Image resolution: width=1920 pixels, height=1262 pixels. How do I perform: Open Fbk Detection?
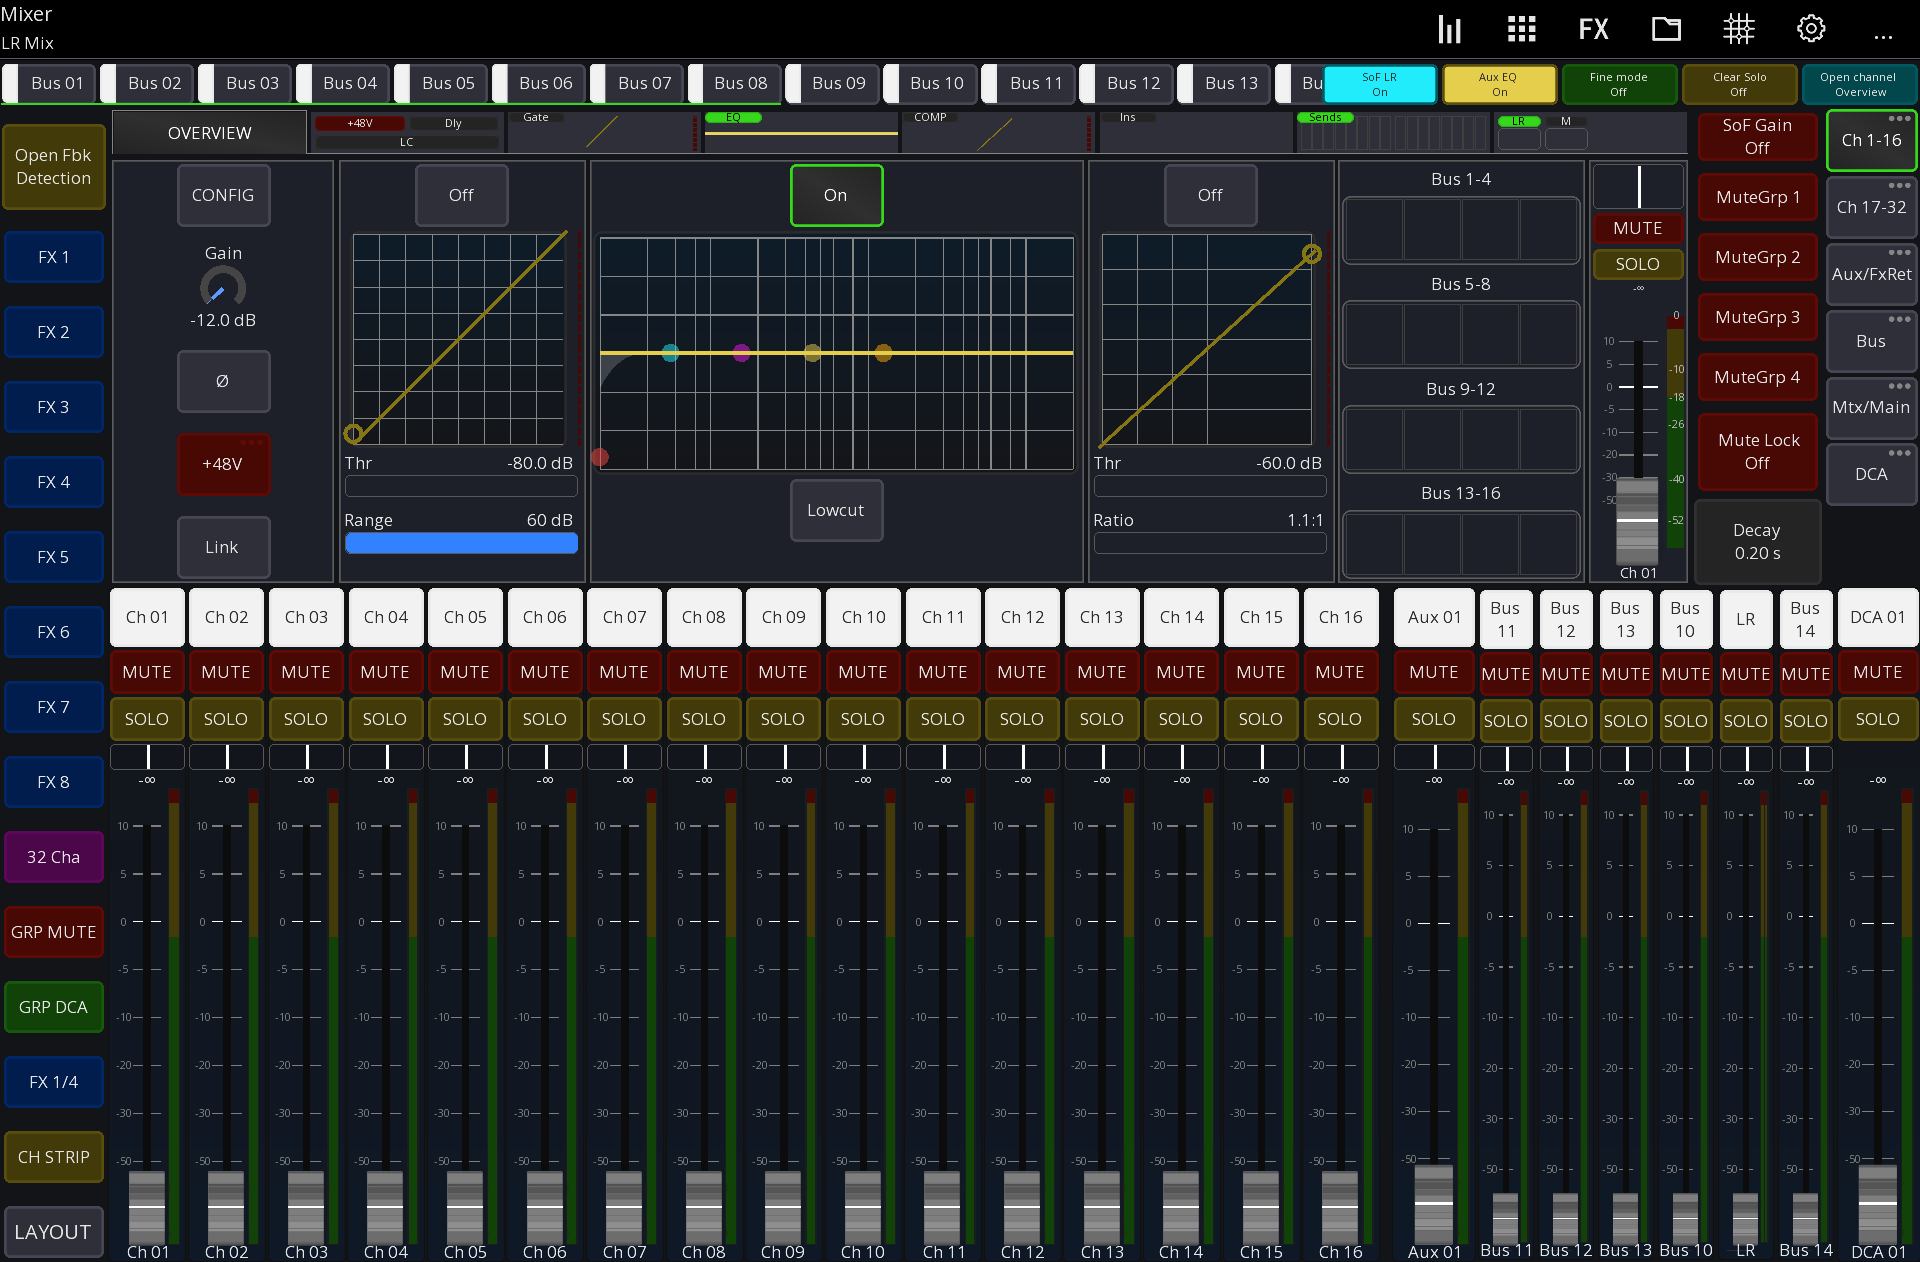(x=53, y=167)
